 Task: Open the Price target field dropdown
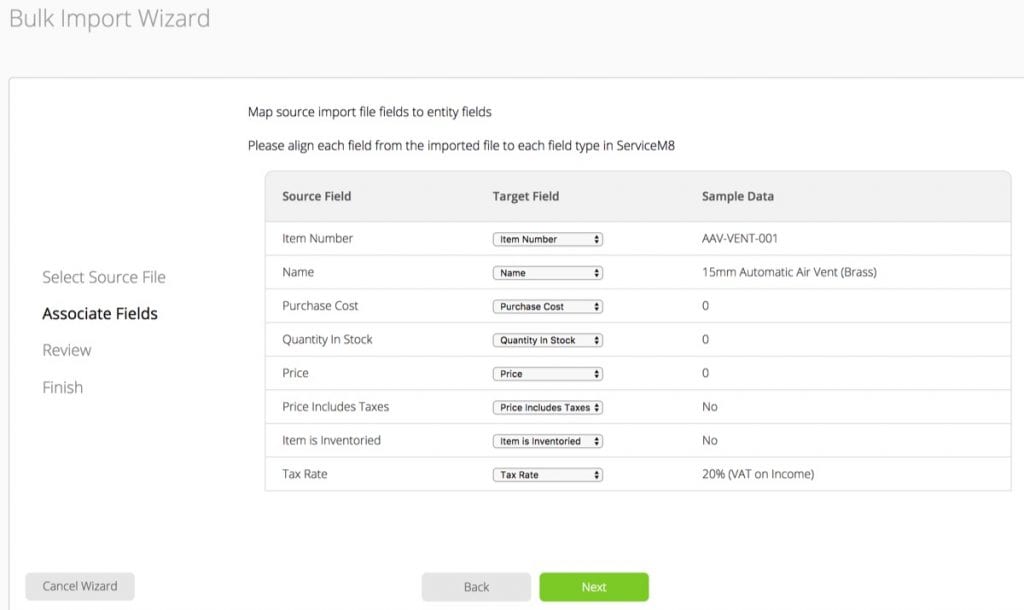548,374
